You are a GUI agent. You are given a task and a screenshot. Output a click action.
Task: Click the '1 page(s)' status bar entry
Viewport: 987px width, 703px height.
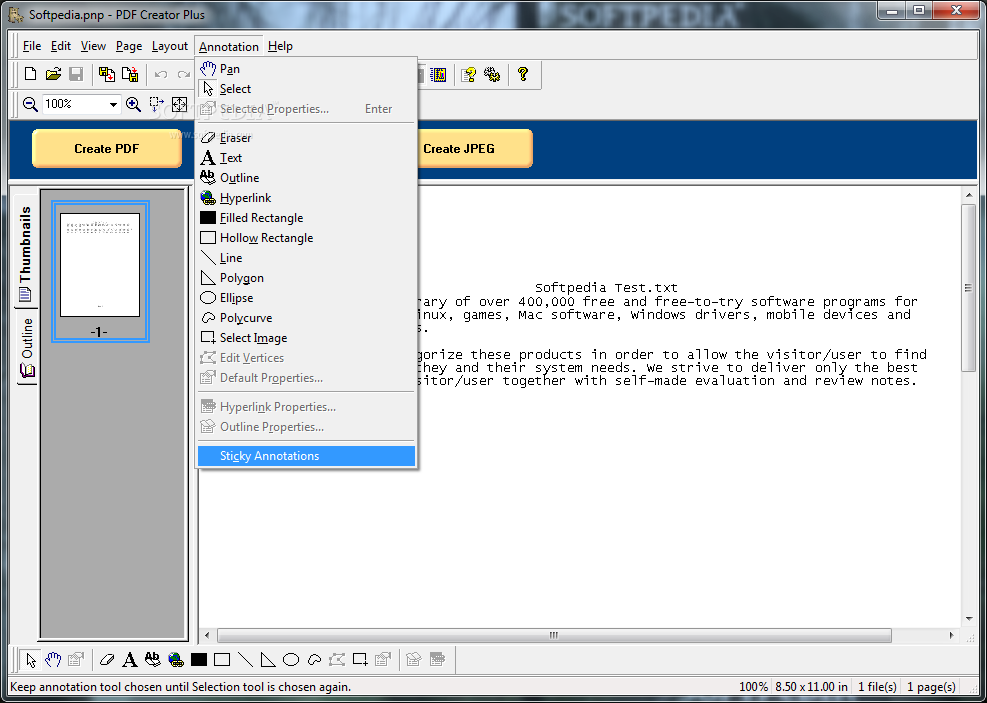[931, 687]
